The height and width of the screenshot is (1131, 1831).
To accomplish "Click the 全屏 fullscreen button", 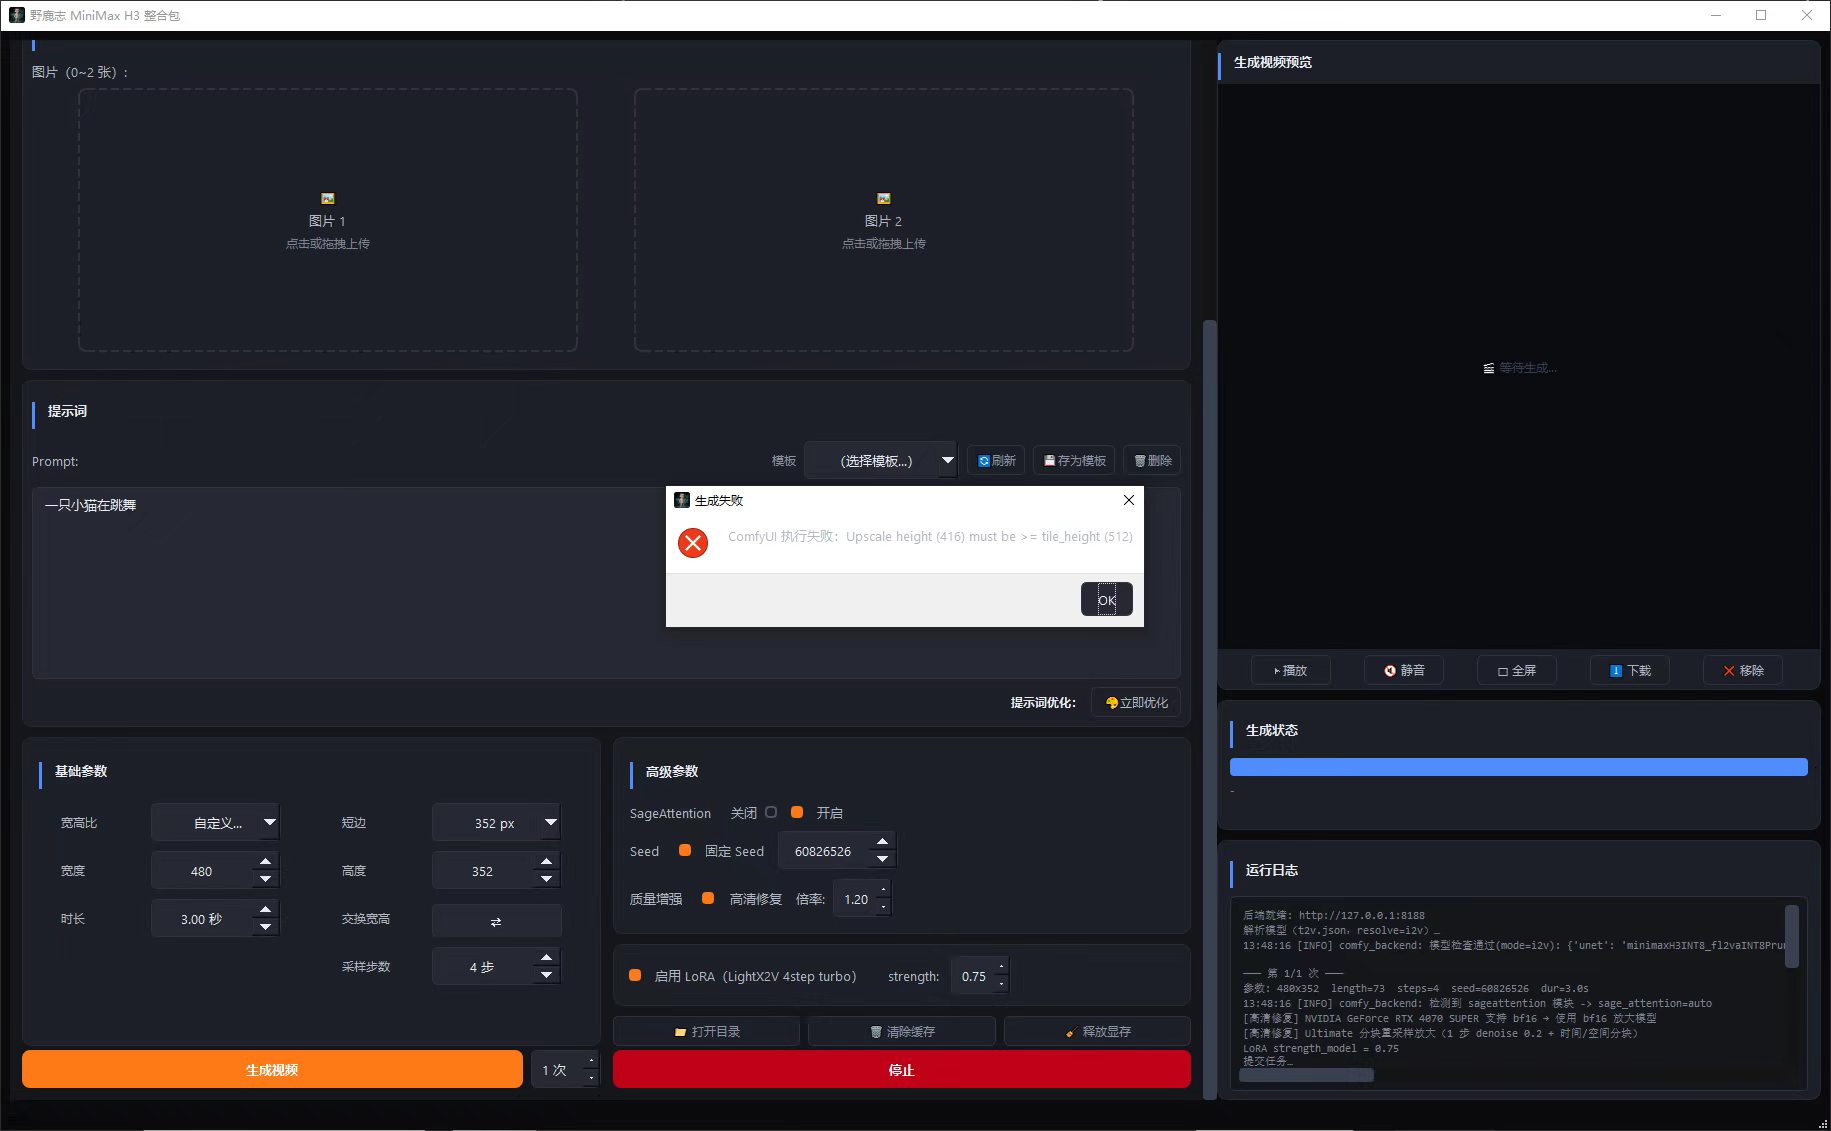I will [x=1517, y=671].
